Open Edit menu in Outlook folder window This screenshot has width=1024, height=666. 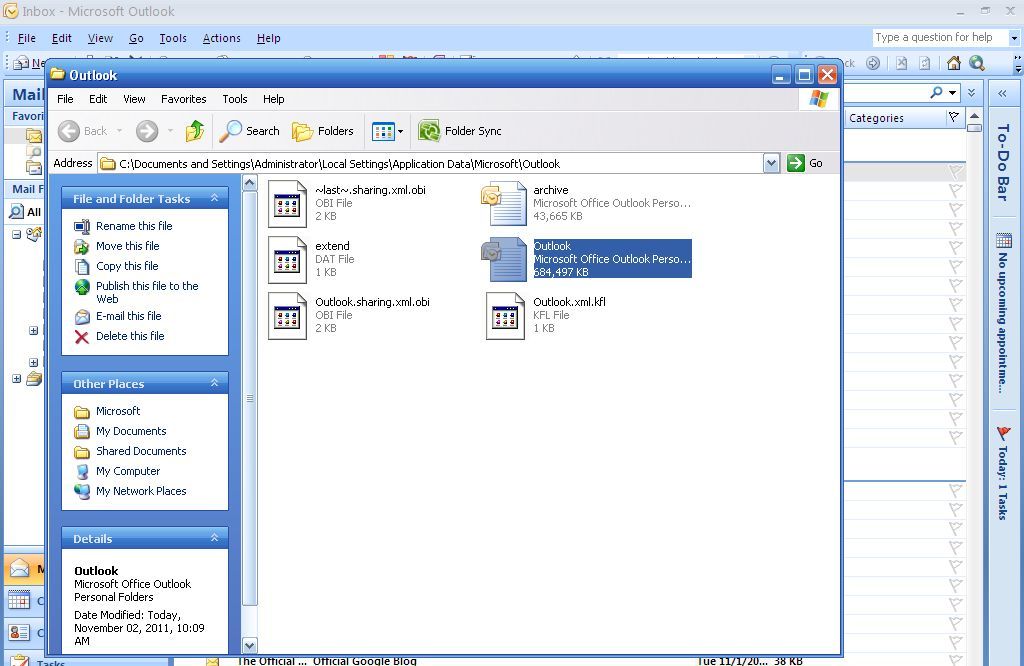click(98, 99)
